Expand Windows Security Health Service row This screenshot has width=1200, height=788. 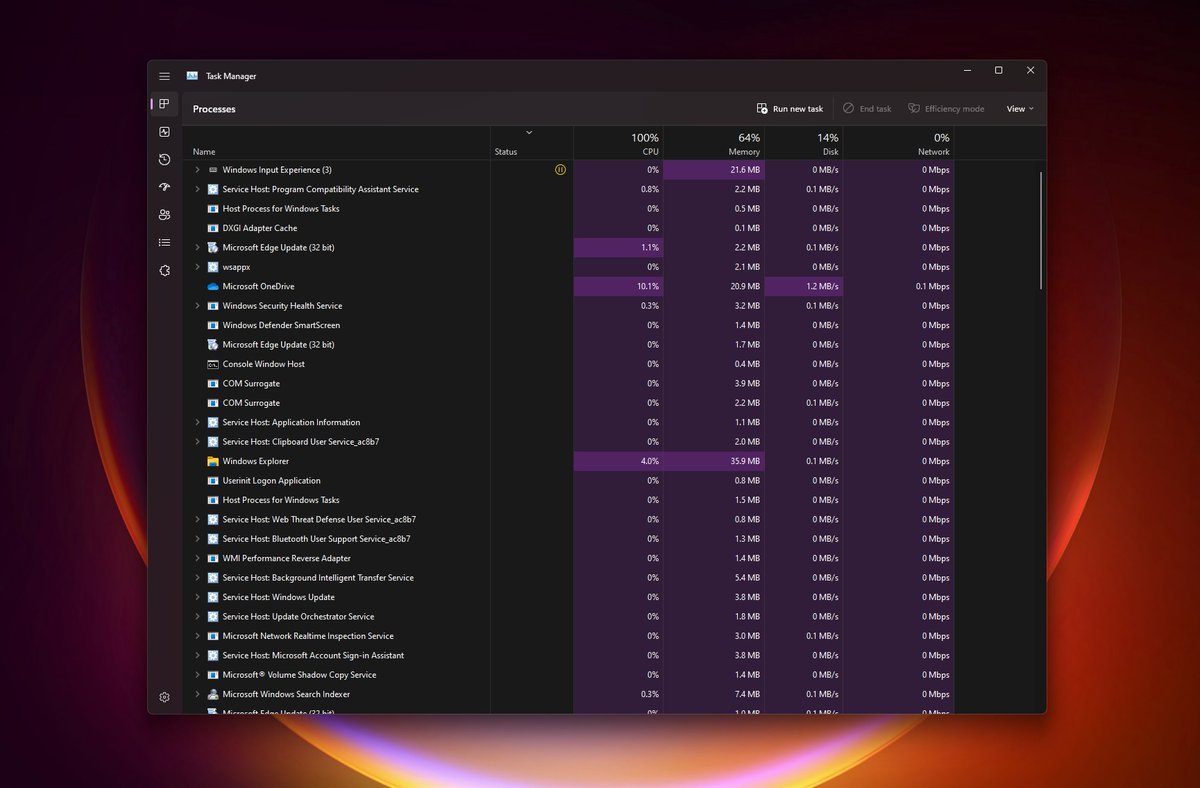197,306
